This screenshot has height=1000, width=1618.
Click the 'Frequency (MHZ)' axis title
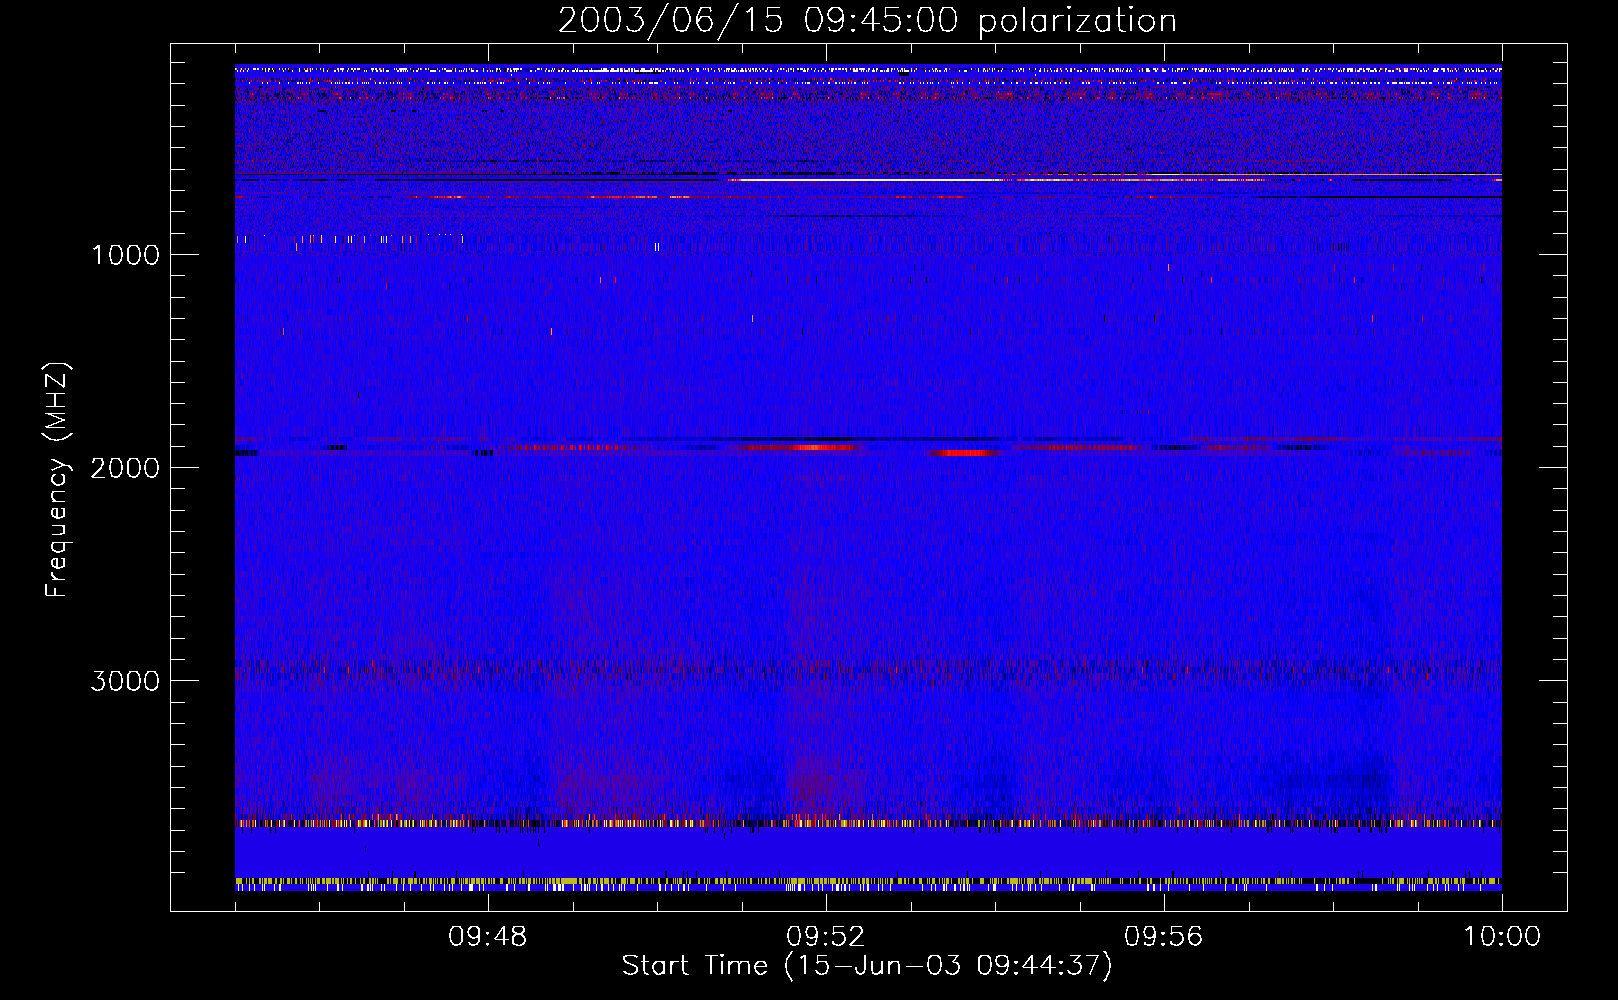click(57, 480)
